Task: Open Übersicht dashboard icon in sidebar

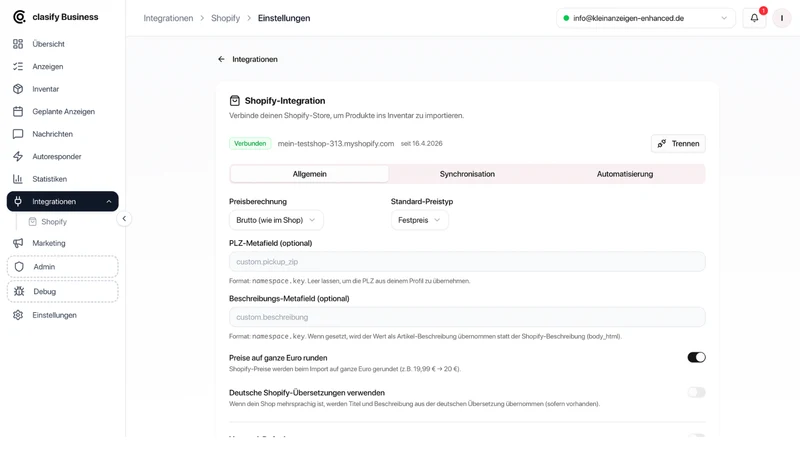Action: coord(18,44)
